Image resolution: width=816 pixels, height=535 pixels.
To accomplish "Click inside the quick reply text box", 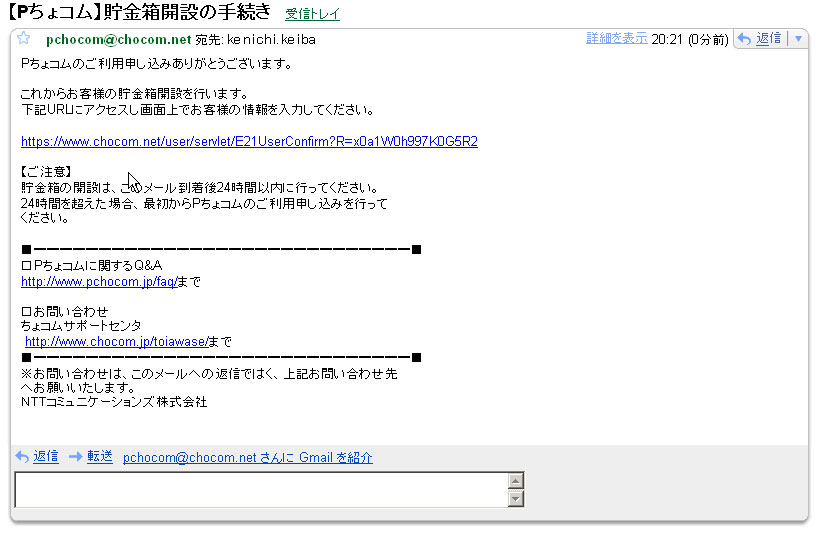I will click(261, 490).
